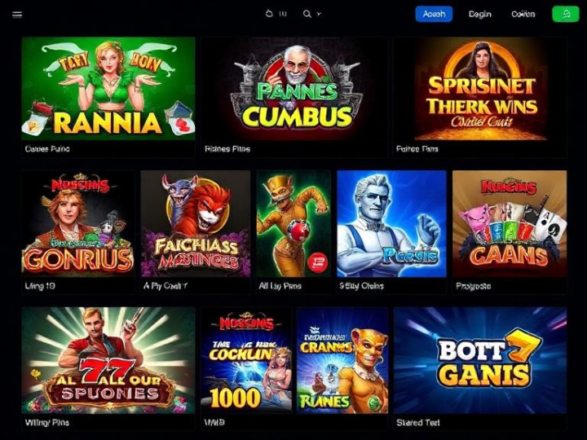Open the SPRISINET THIERK WINS game tile

(x=481, y=90)
